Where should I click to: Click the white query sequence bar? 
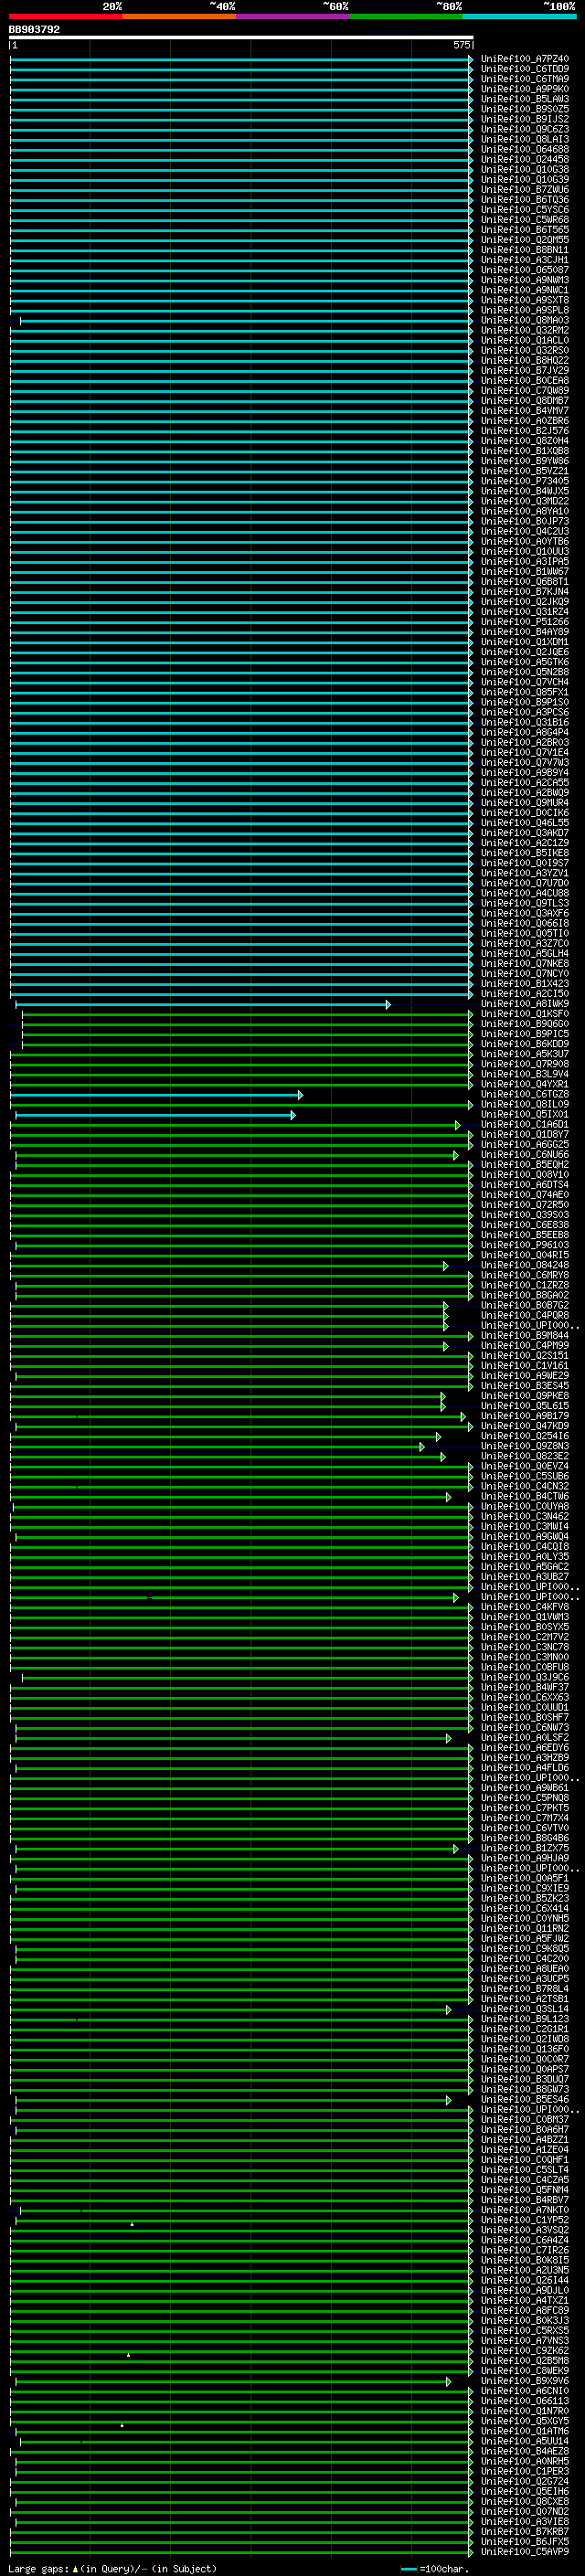pos(241,38)
